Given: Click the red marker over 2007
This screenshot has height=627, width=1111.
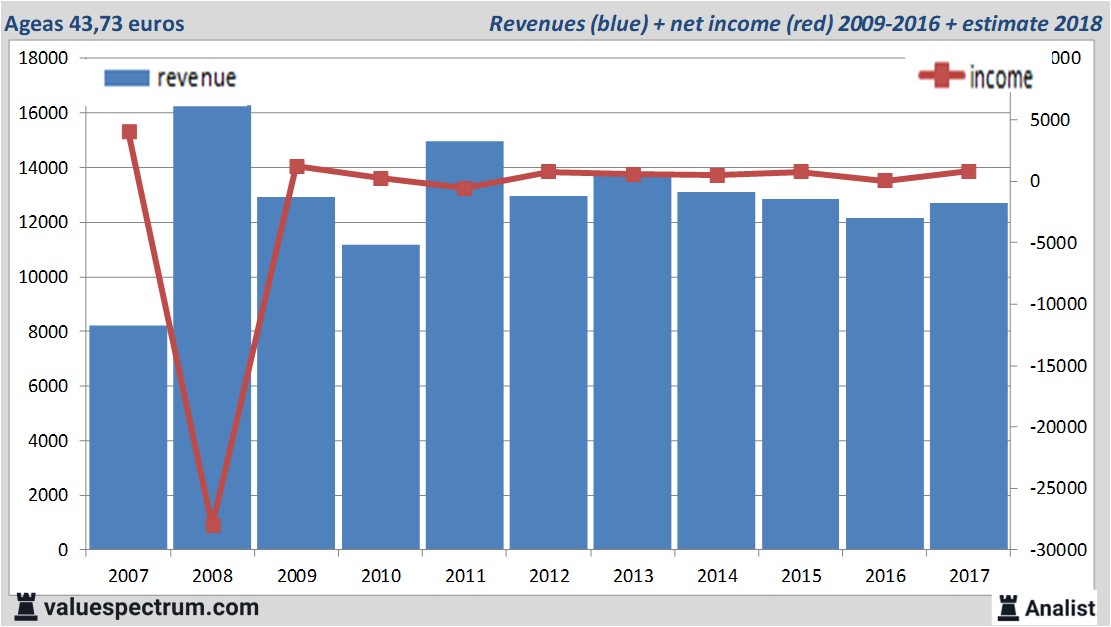Looking at the screenshot, I should point(128,131).
